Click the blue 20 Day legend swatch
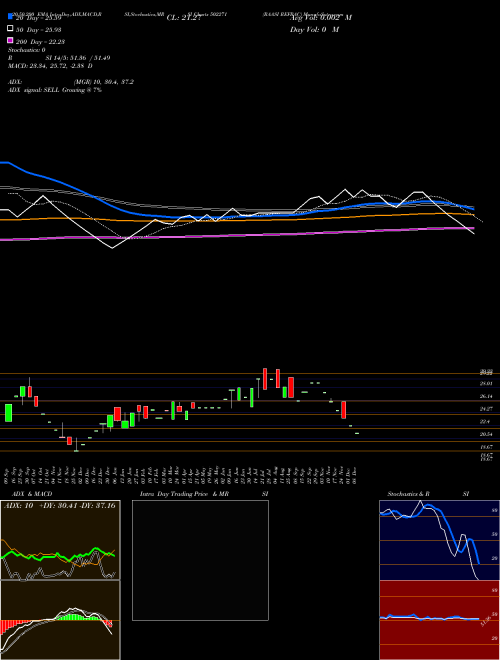 click(x=10, y=17)
